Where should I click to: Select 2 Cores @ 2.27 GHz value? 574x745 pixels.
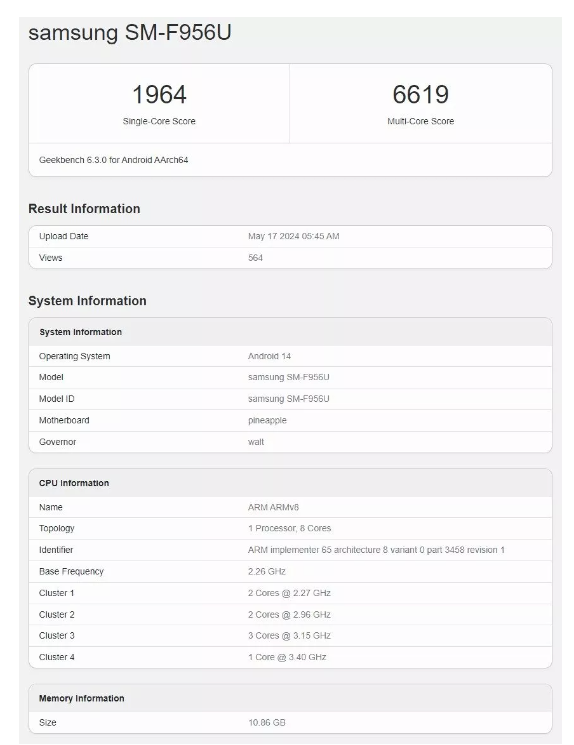tap(289, 593)
